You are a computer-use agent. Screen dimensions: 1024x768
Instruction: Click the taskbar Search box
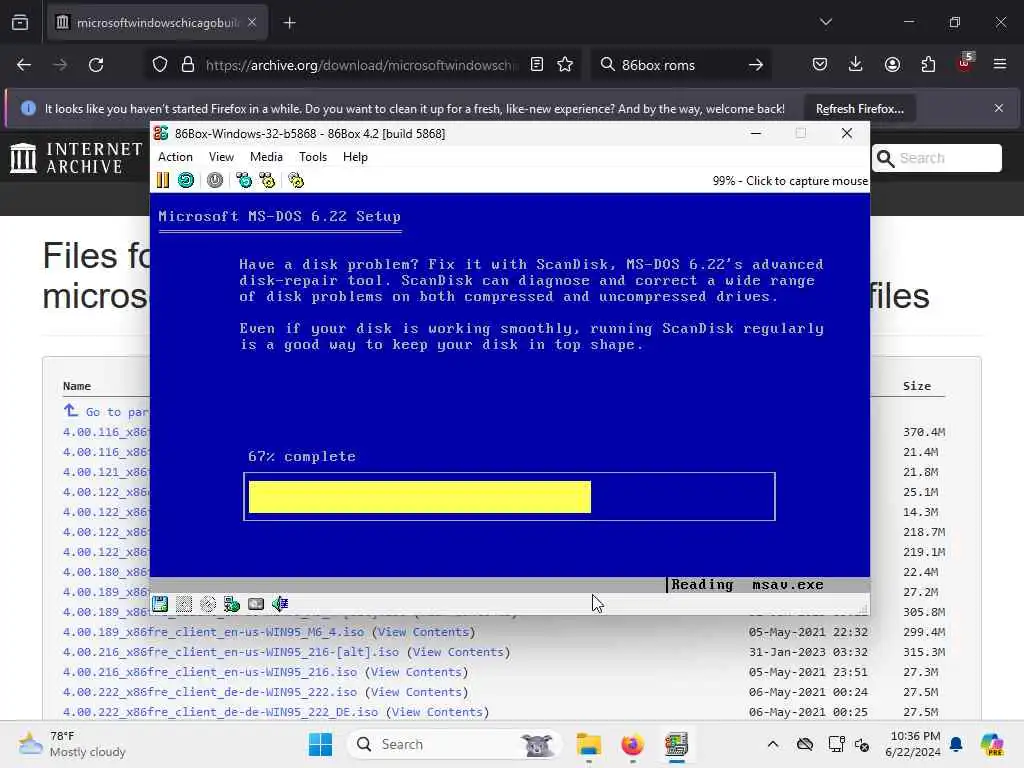click(454, 744)
